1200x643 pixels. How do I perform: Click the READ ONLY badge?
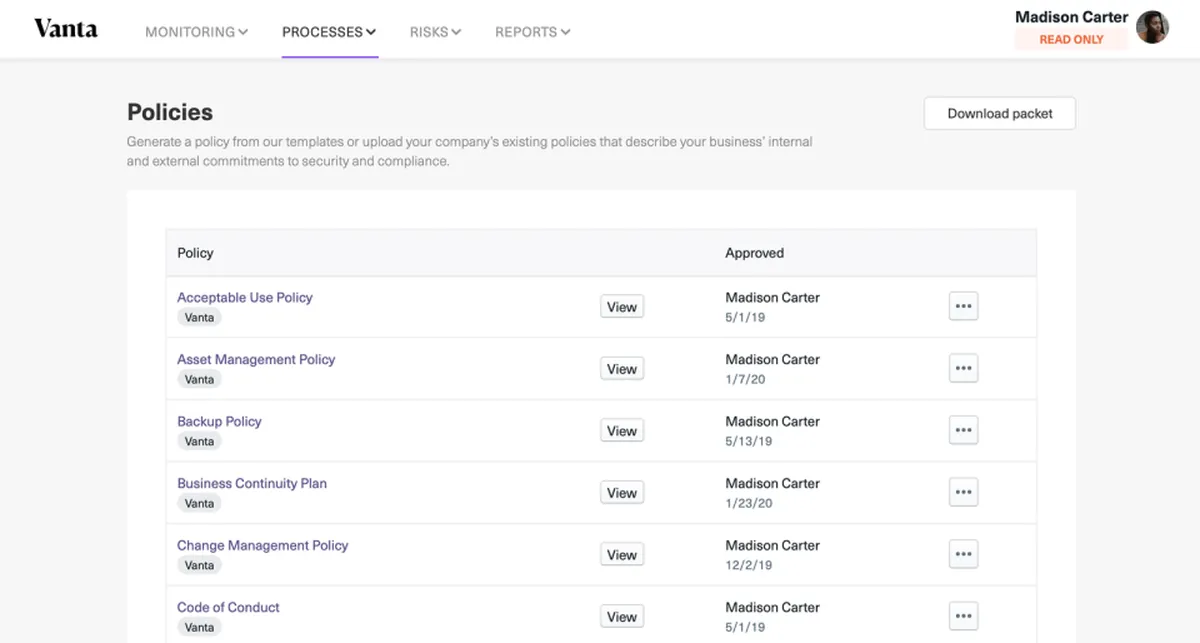pos(1071,40)
